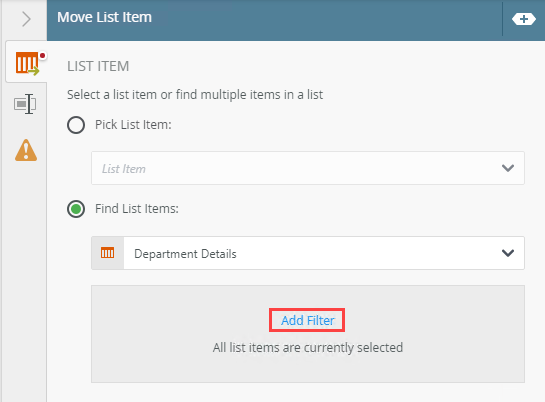Screen dimensions: 545x402
Task: Open the warning errors tab icon
Action: click(26, 150)
